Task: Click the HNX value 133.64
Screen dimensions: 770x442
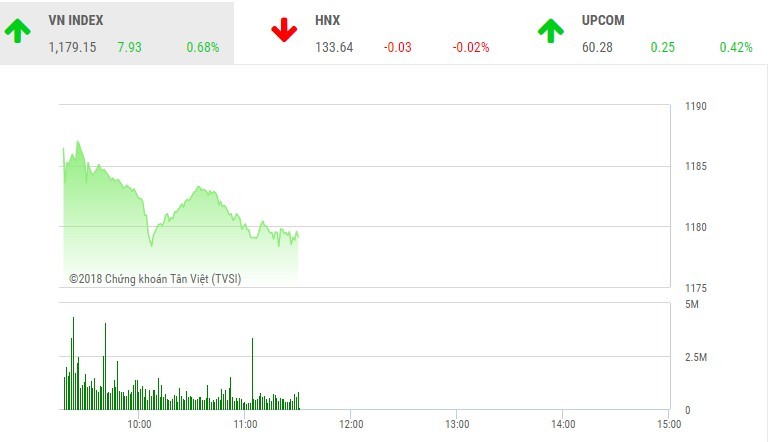Action: (x=333, y=47)
